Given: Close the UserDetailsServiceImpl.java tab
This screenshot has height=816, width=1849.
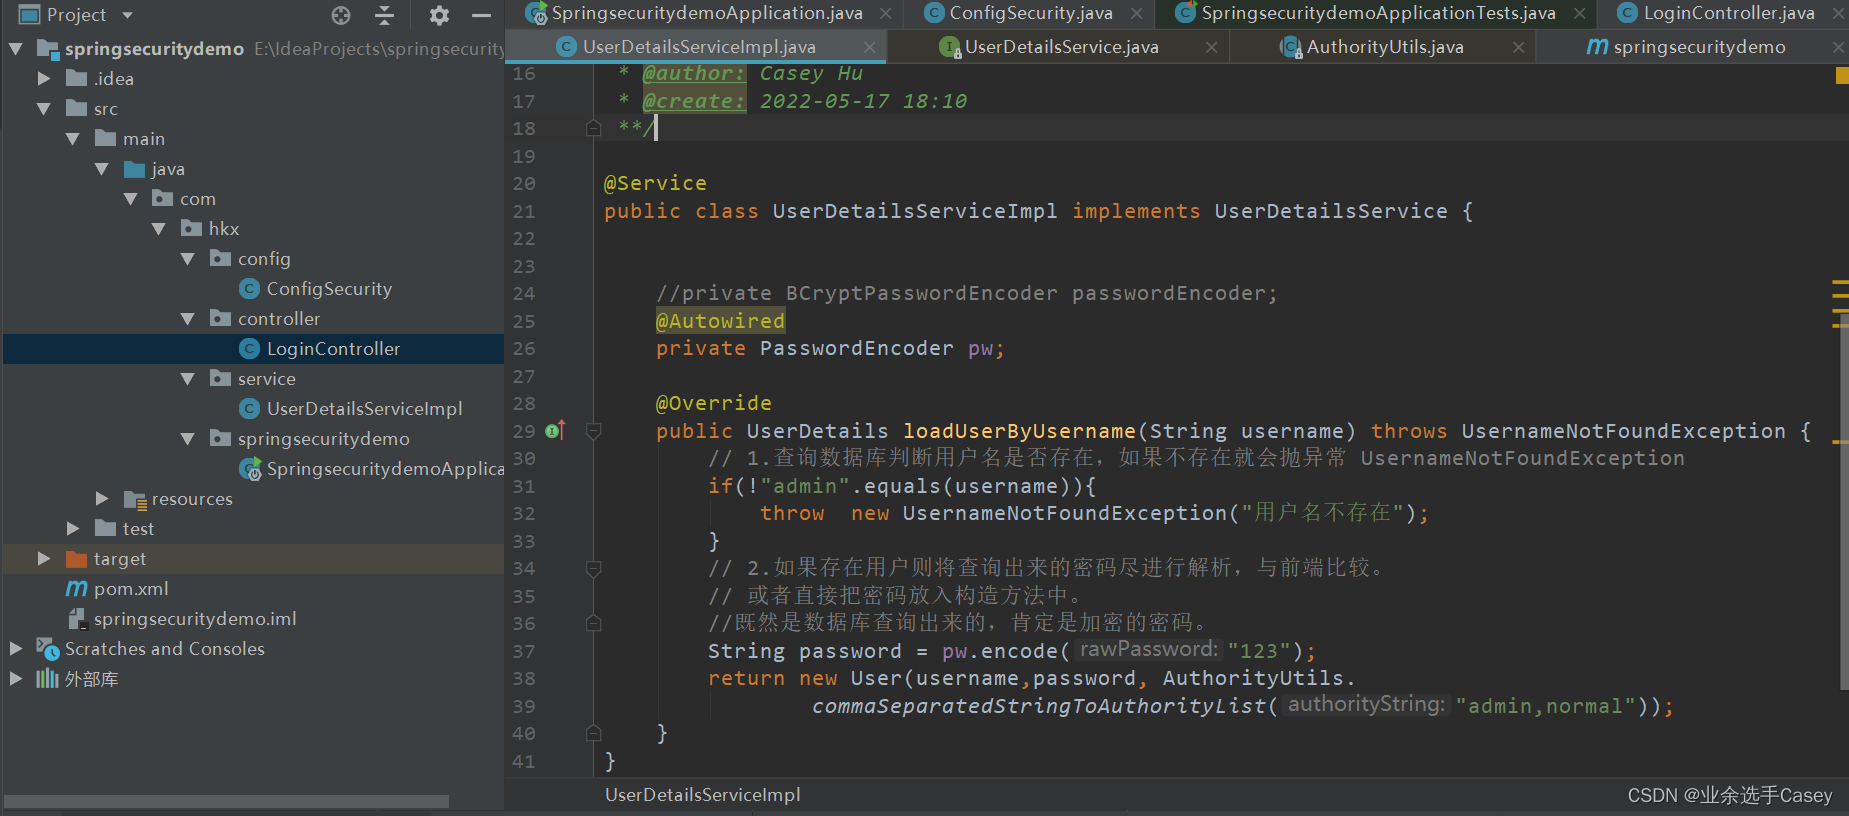Looking at the screenshot, I should pyautogui.click(x=870, y=47).
